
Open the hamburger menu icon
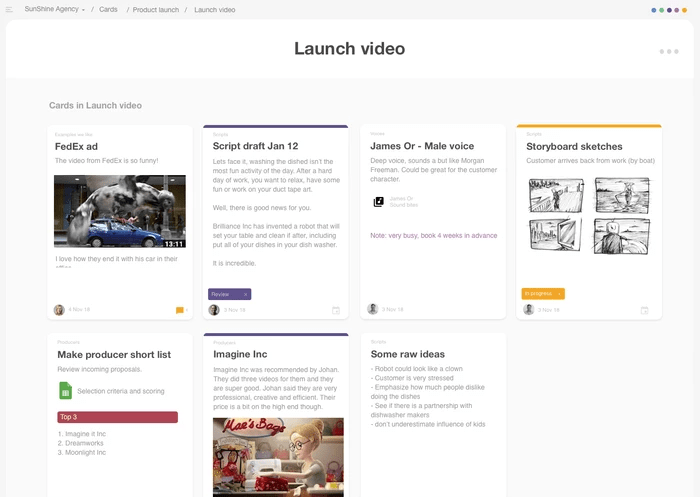pyautogui.click(x=10, y=9)
